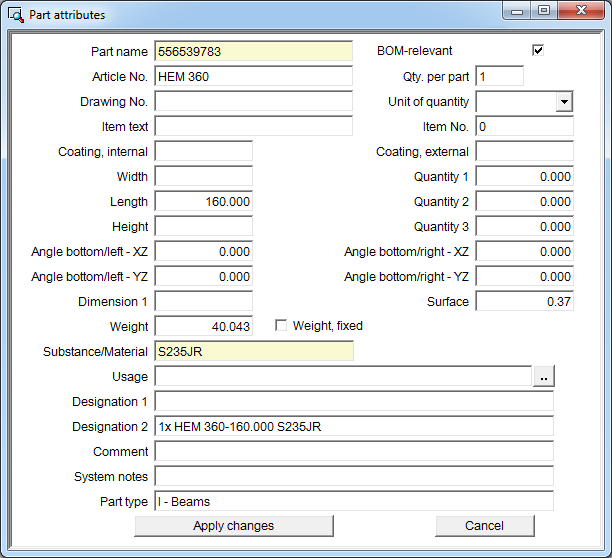Image resolution: width=612 pixels, height=558 pixels.
Task: Click the Part attributes title bar icon
Action: coord(15,15)
